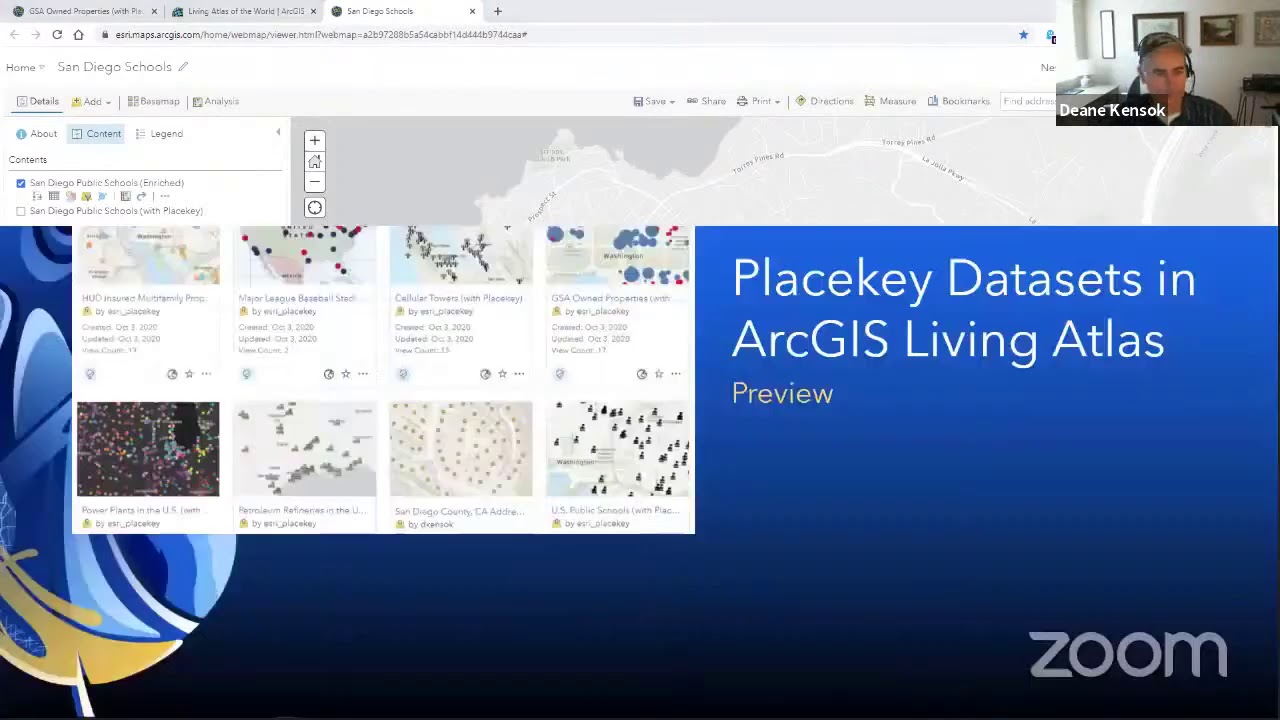Viewport: 1280px width, 720px height.
Task: Find my location on the map
Action: tap(314, 208)
